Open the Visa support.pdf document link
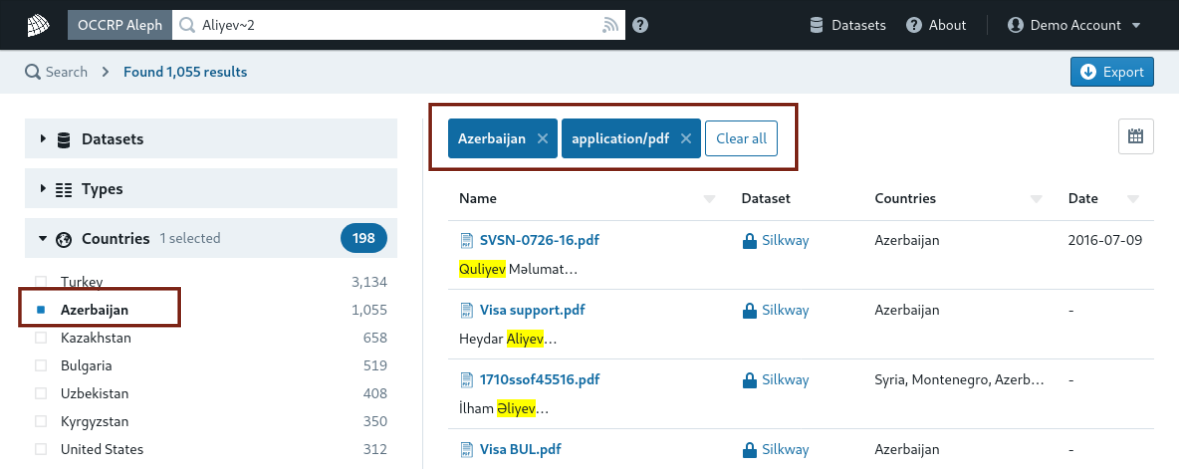The height and width of the screenshot is (469, 1179). pyautogui.click(x=532, y=310)
